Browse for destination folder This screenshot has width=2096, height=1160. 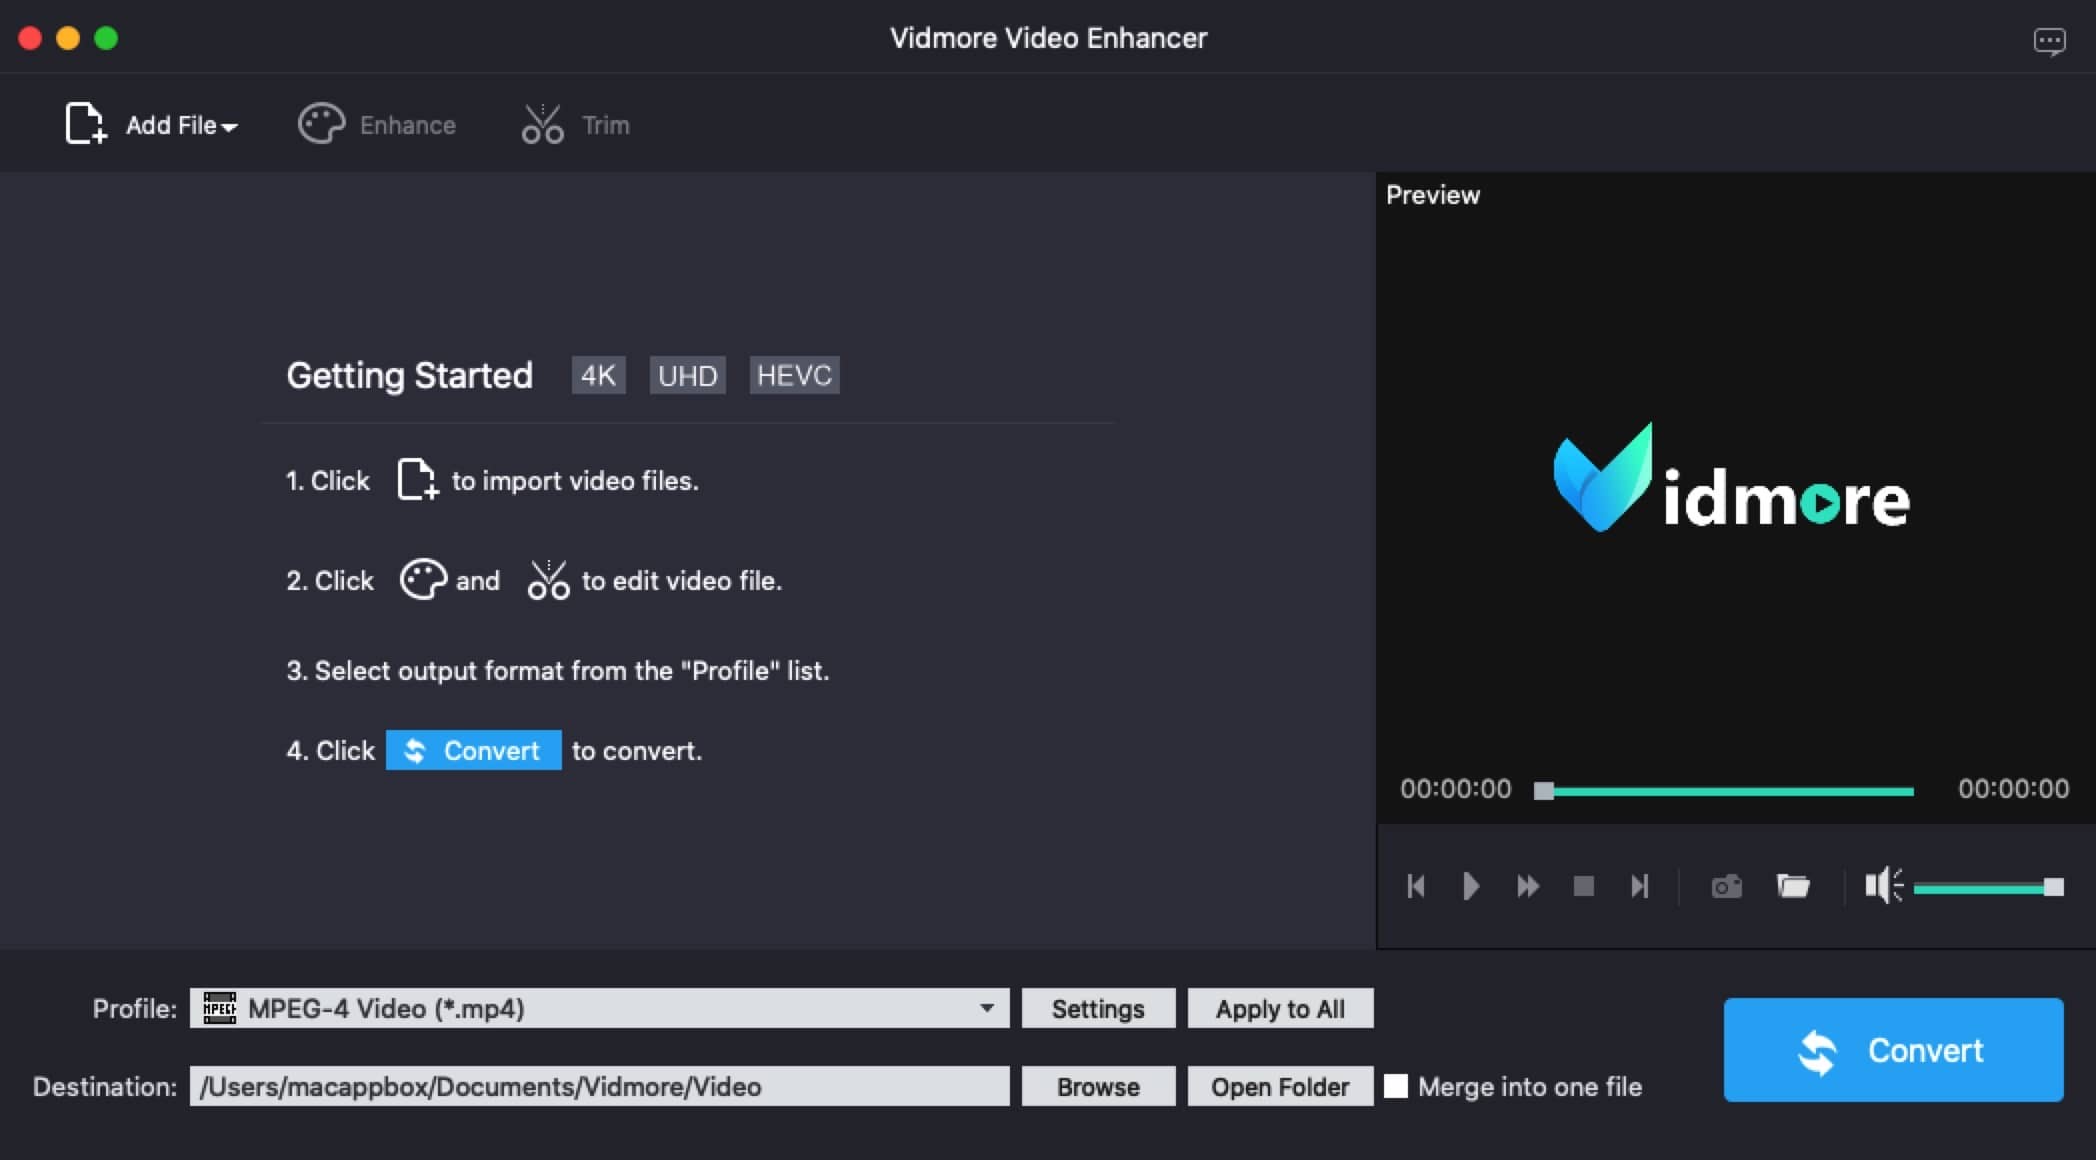click(1098, 1086)
